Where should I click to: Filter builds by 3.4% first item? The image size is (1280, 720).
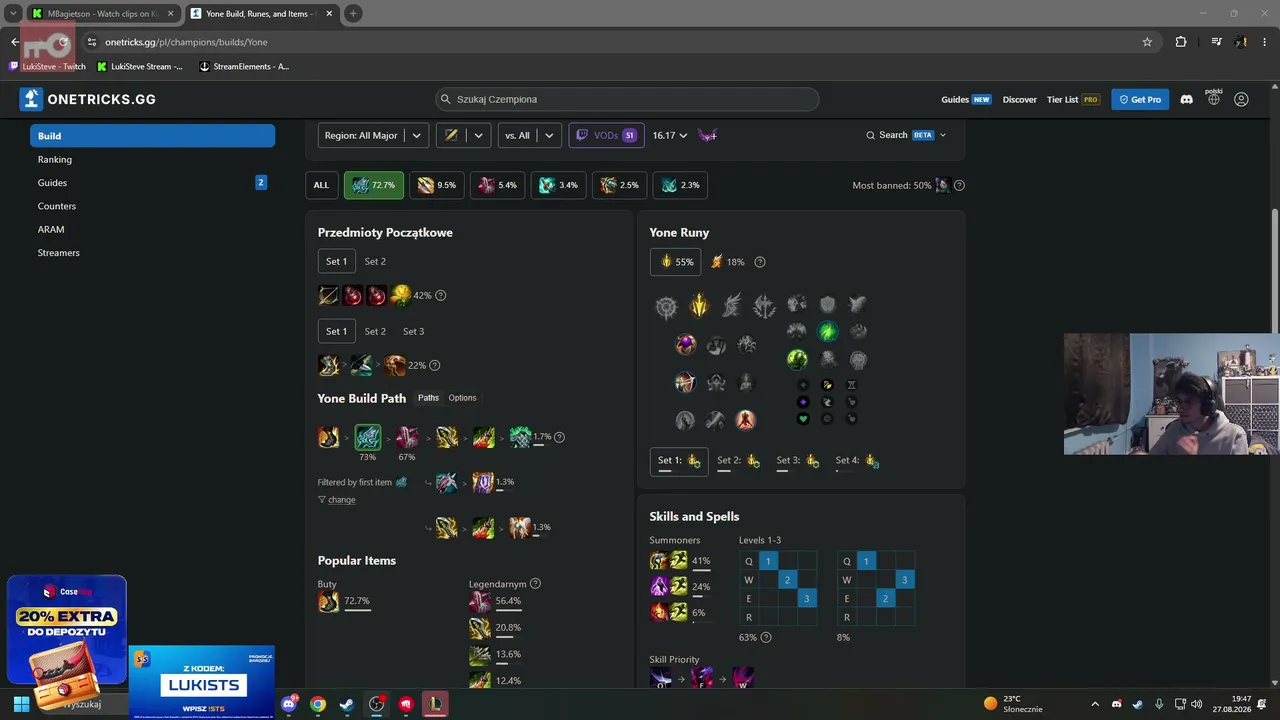click(x=558, y=185)
